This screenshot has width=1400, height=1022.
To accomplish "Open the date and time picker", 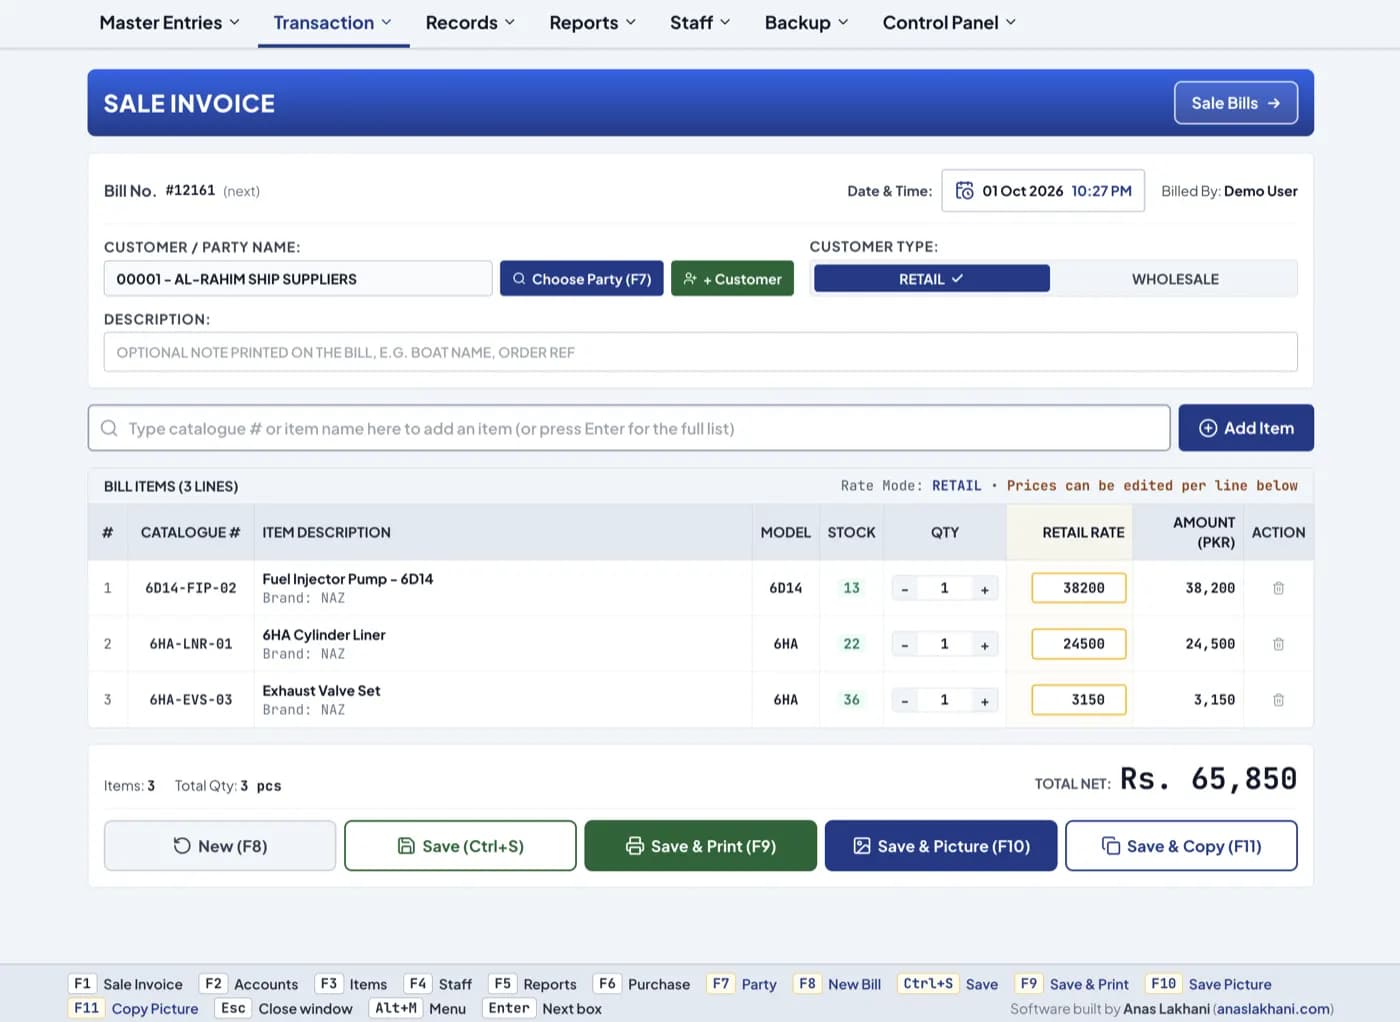I will (x=1043, y=191).
